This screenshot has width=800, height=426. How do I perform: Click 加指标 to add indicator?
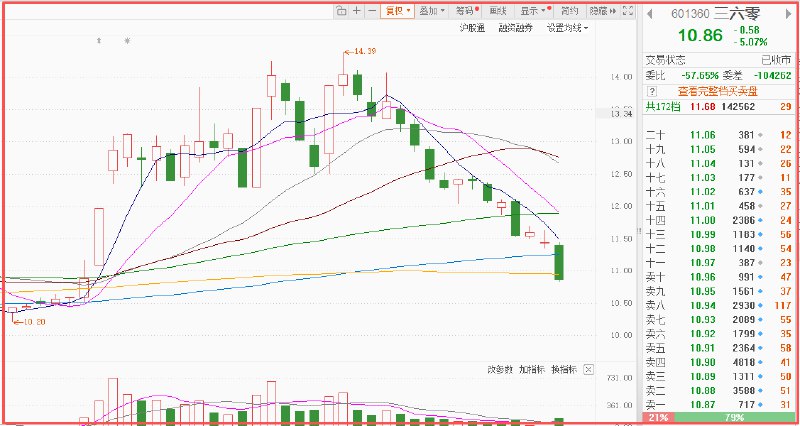(532, 369)
